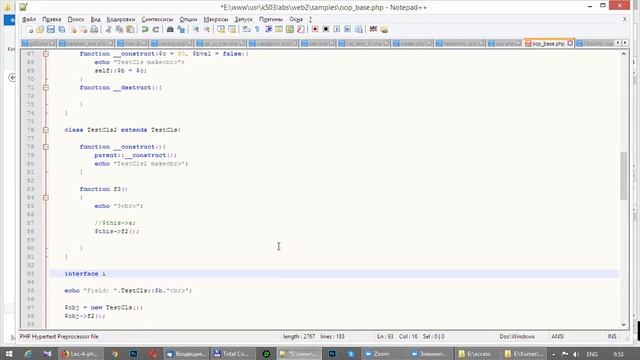640x360 pixels.
Task: Toggle show all characters icon
Action: pyautogui.click(x=257, y=29)
